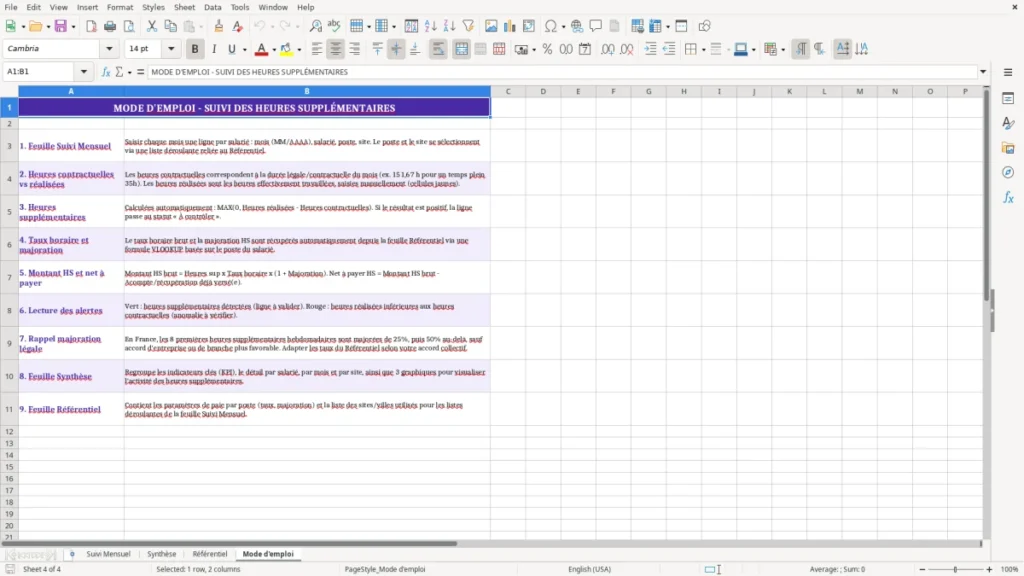
Task: Toggle Underline formatting
Action: tap(231, 49)
